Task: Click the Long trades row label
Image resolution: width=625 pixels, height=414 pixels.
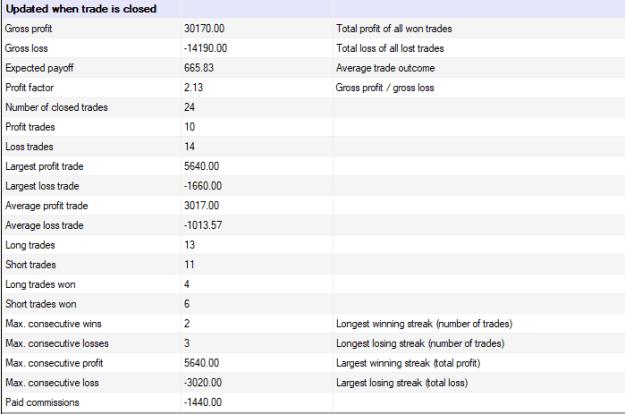Action: click(x=30, y=245)
